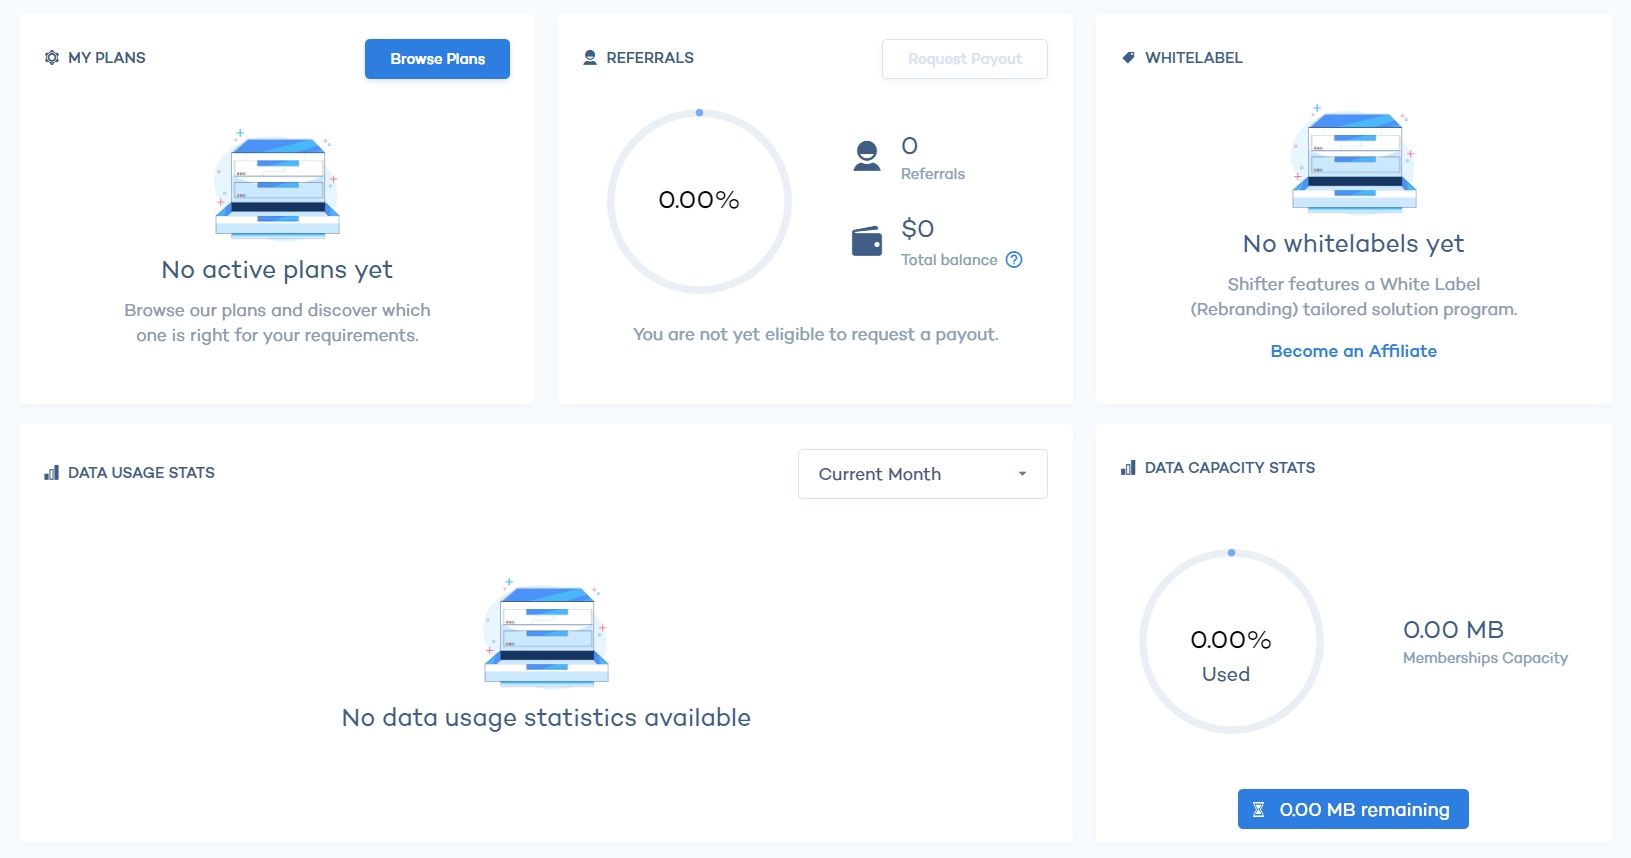Click the My Plans gear icon
The height and width of the screenshot is (858, 1631).
click(52, 58)
